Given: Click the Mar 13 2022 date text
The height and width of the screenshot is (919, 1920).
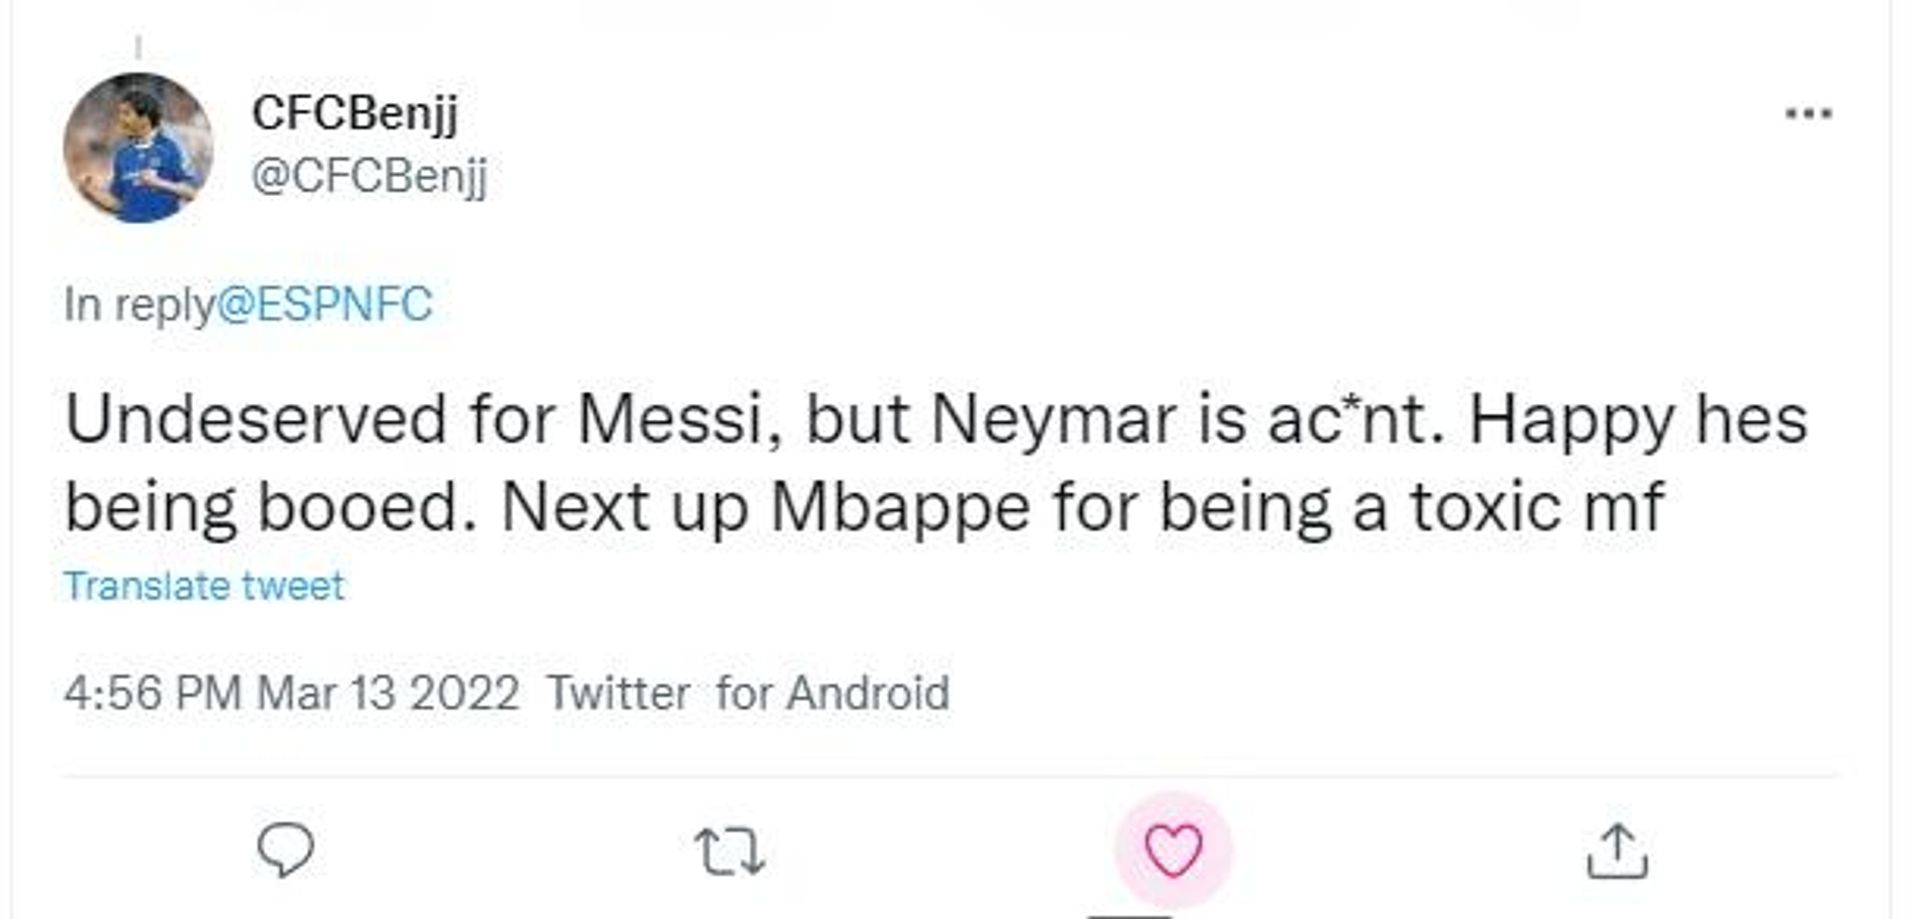Looking at the screenshot, I should point(388,693).
